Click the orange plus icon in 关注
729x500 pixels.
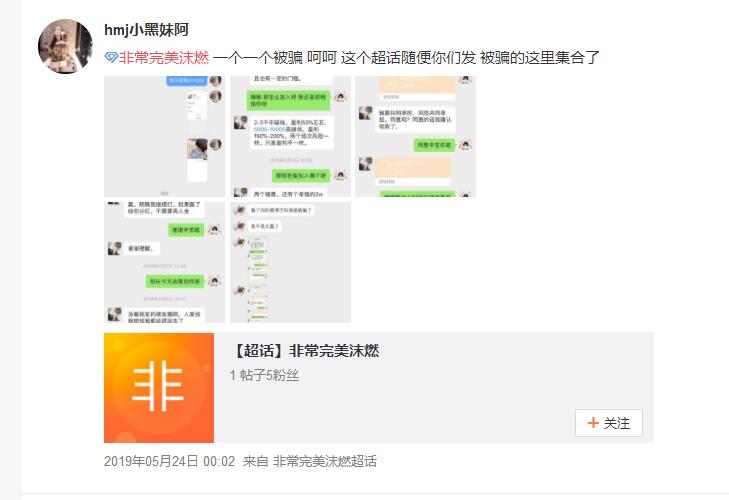593,423
